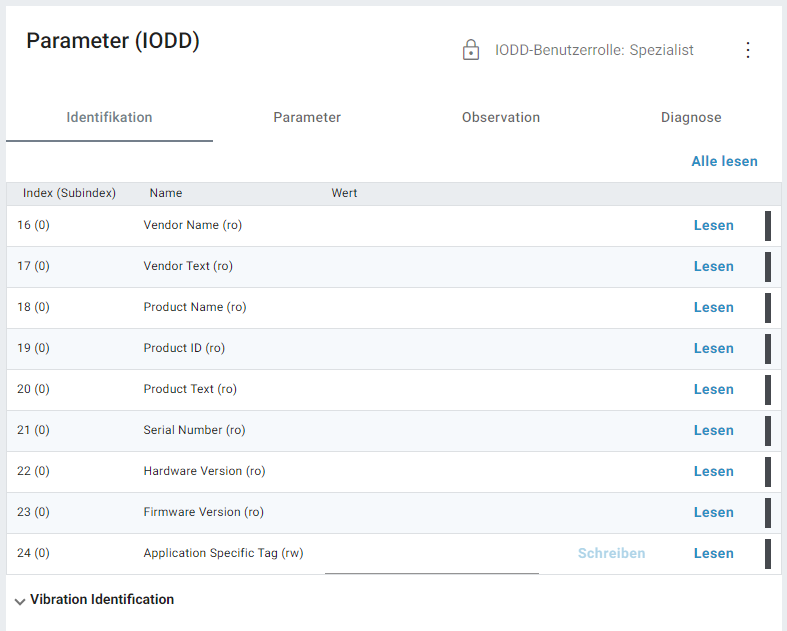Read the Vendor Text value

coord(713,266)
